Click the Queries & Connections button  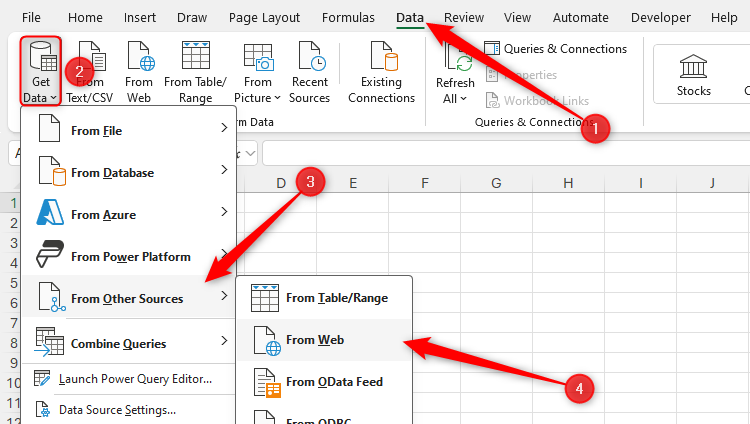pos(556,48)
